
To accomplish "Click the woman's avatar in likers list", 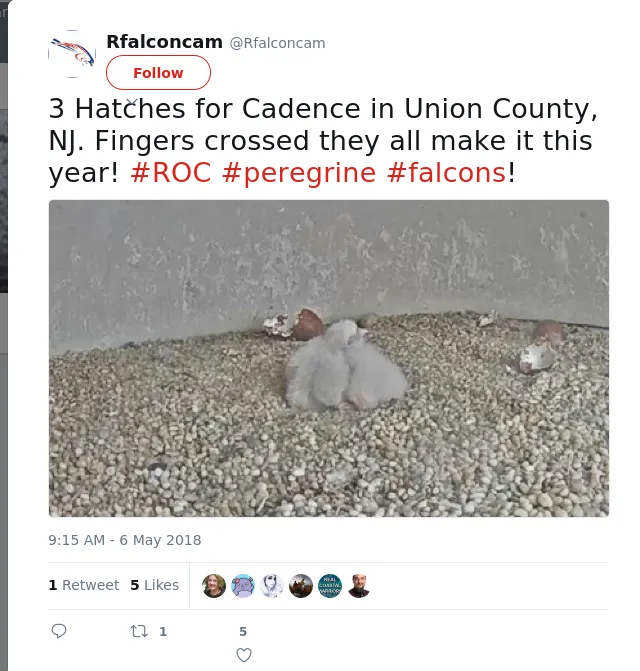I will click(214, 586).
